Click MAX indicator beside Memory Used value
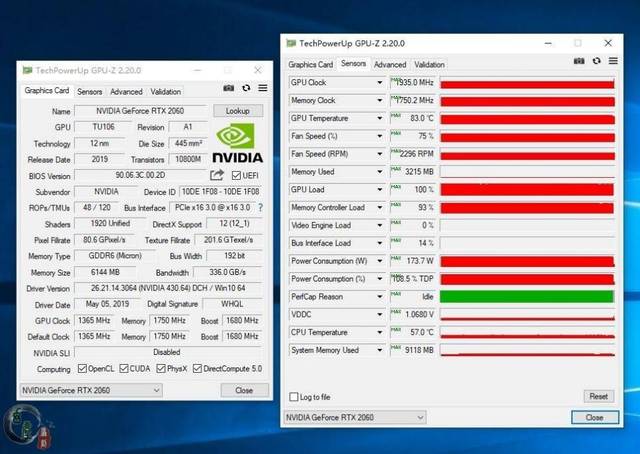Screen dimensions: 640x454 click(x=396, y=169)
